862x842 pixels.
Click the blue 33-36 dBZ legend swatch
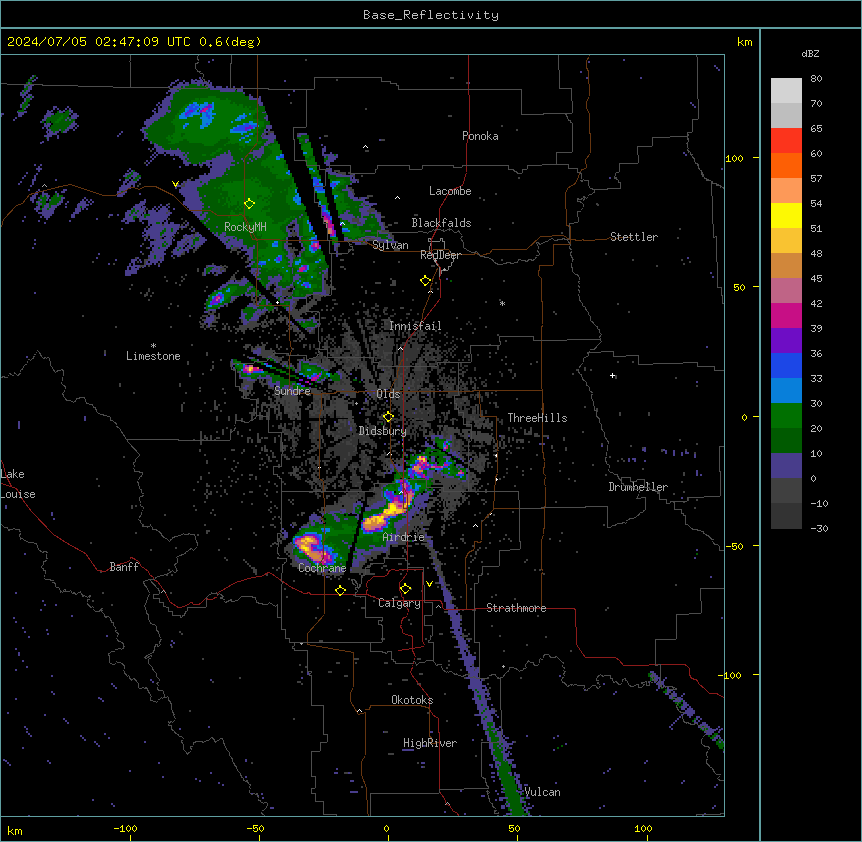point(786,365)
